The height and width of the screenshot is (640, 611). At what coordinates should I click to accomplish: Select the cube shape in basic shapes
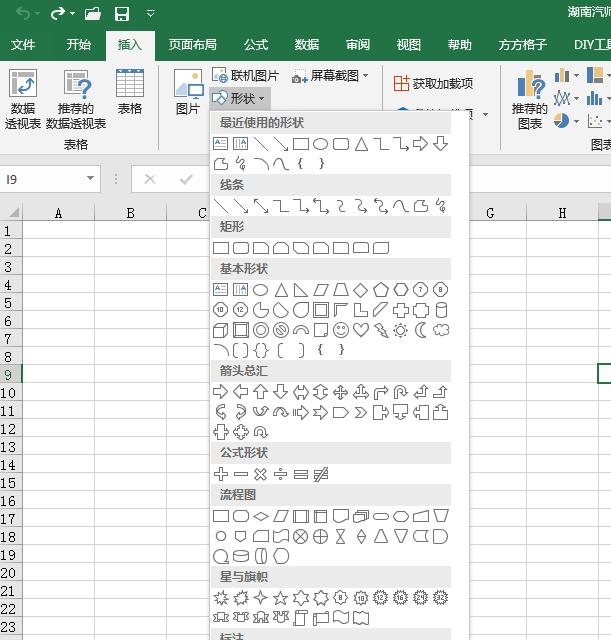(x=221, y=330)
